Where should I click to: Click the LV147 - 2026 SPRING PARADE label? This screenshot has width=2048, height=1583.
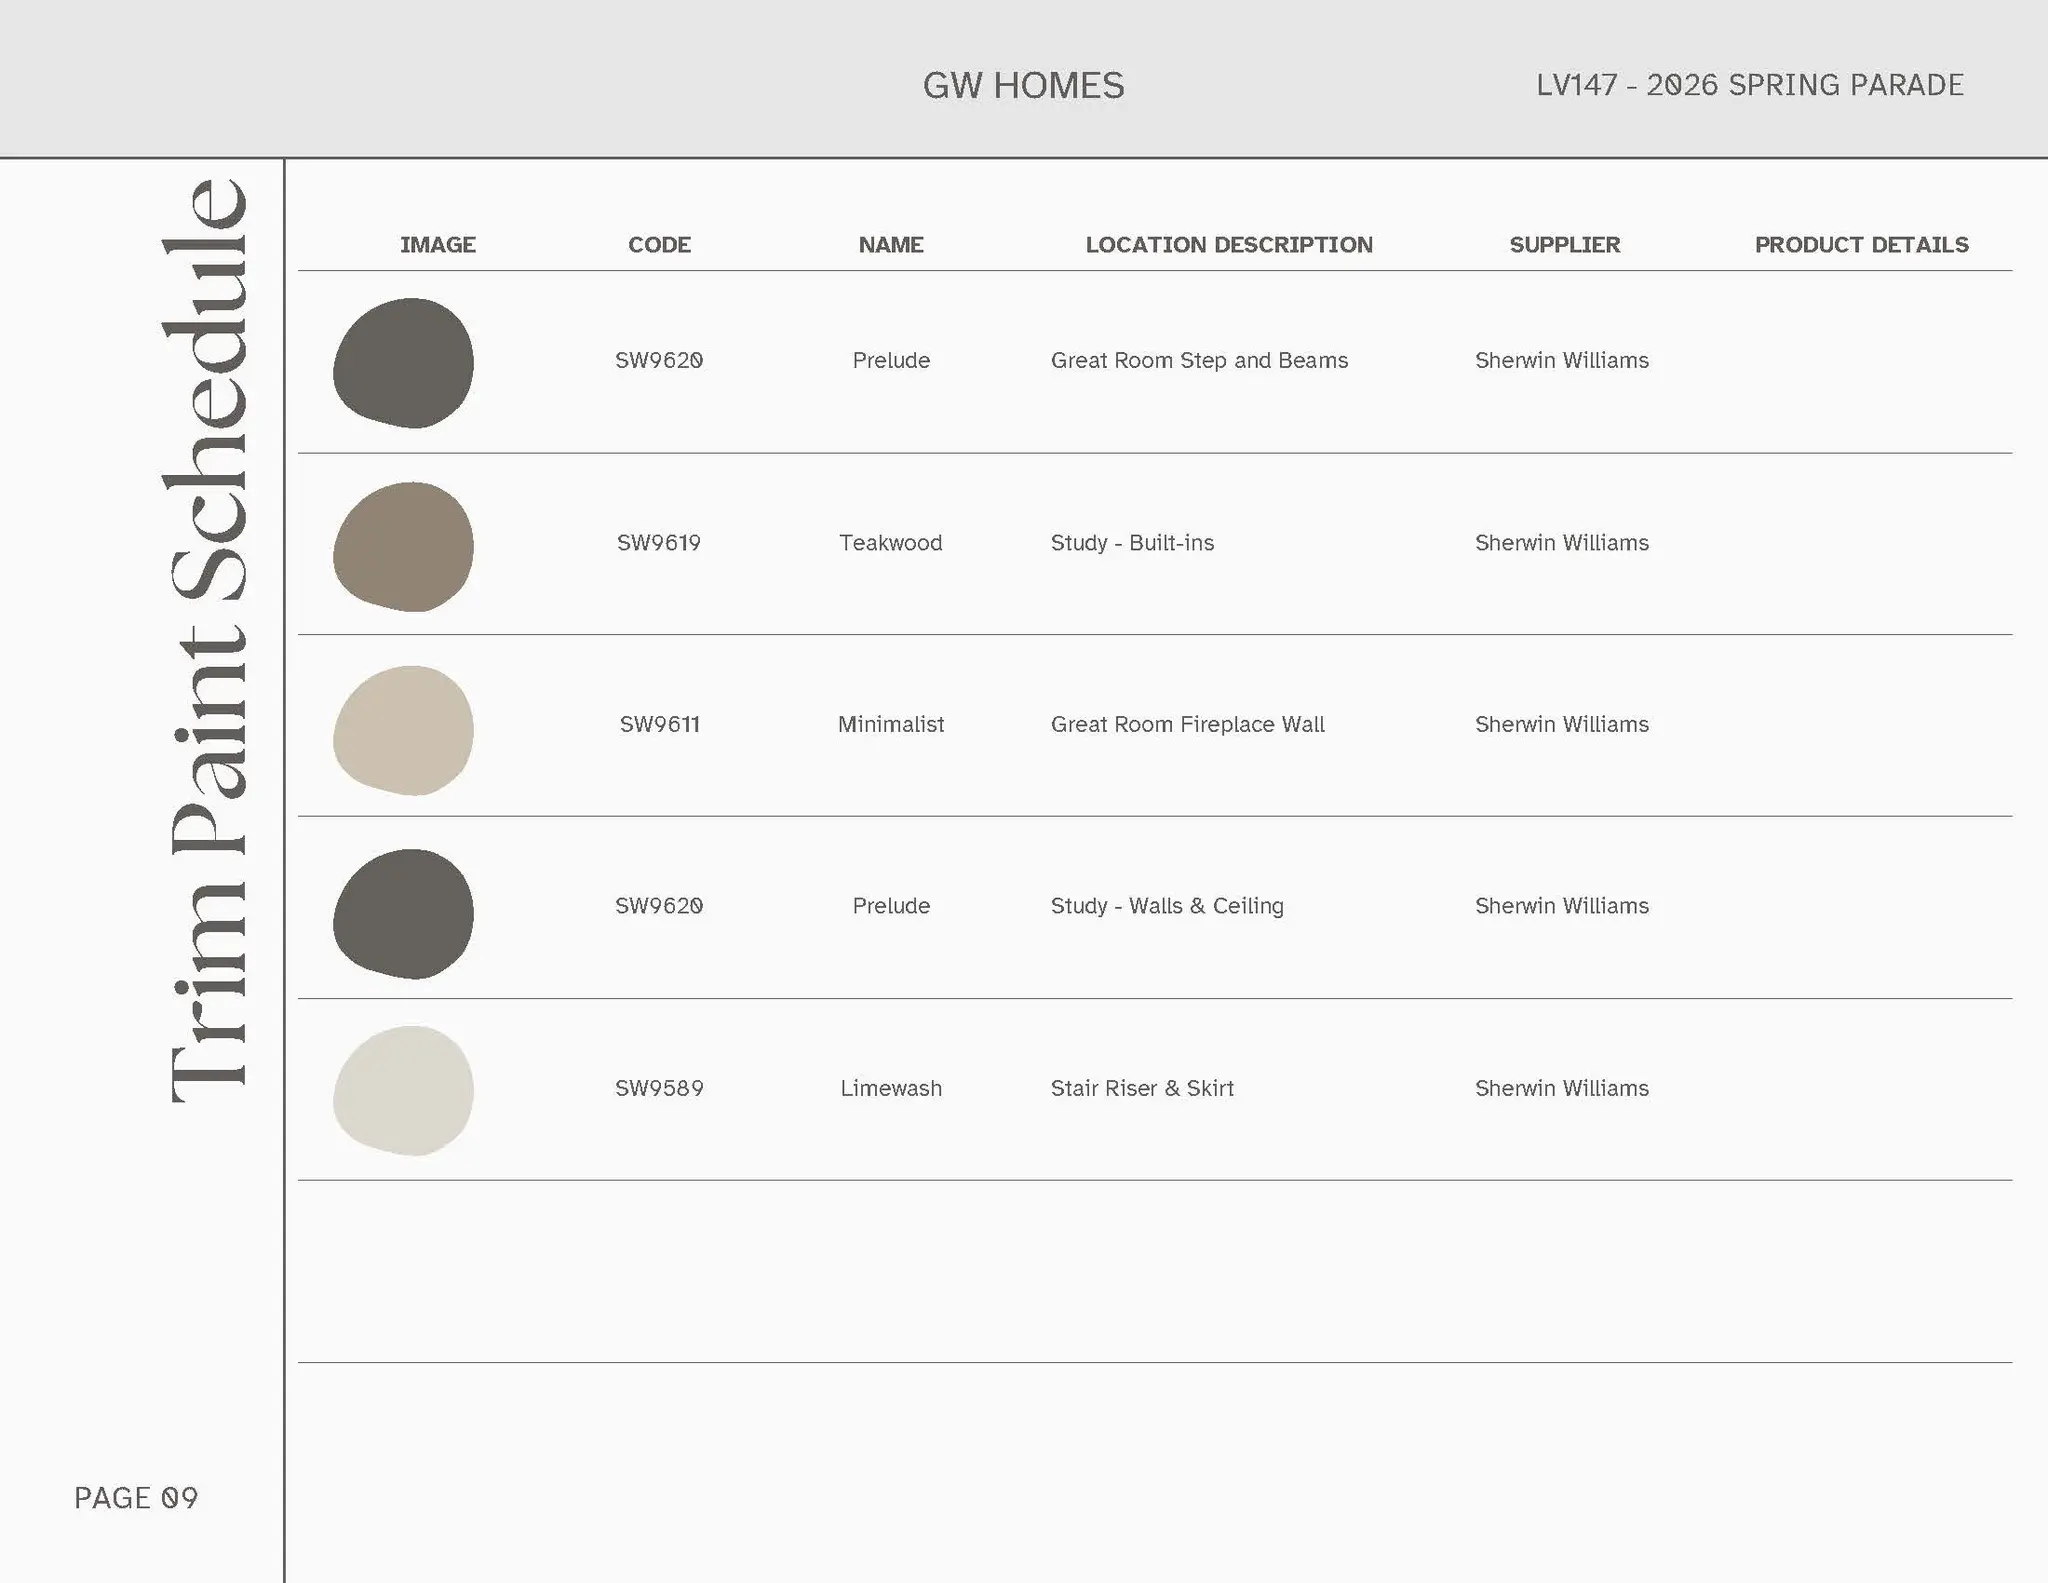coord(1749,85)
